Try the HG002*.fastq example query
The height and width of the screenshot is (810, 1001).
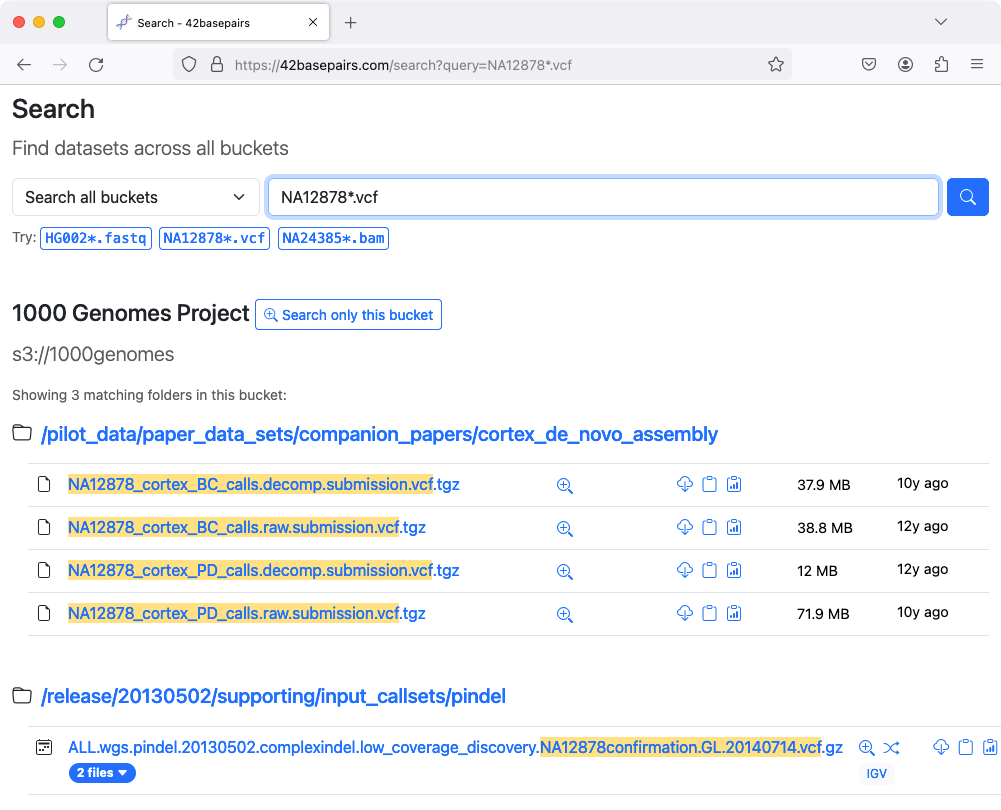coord(96,238)
